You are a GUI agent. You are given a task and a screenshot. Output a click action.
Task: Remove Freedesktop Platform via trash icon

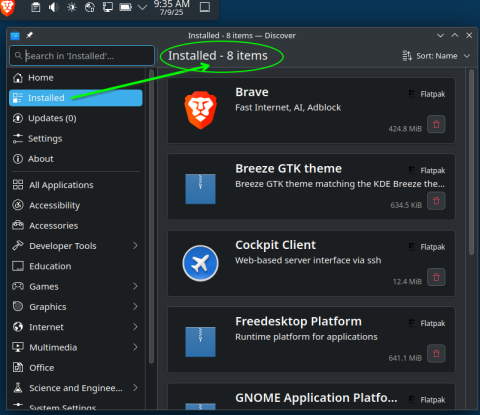click(x=436, y=353)
